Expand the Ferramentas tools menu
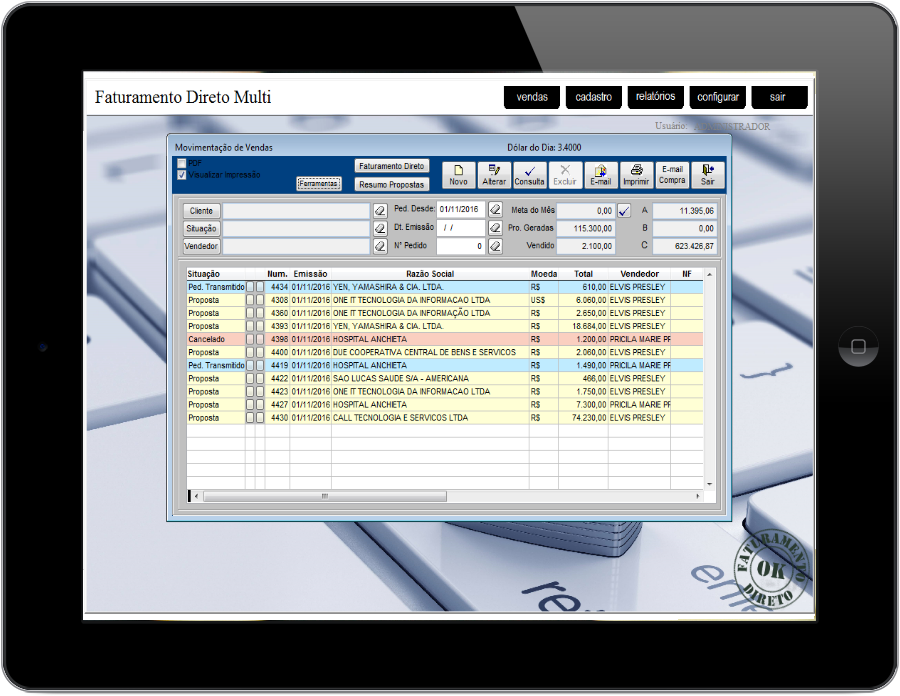This screenshot has height=696, width=900. coord(319,184)
